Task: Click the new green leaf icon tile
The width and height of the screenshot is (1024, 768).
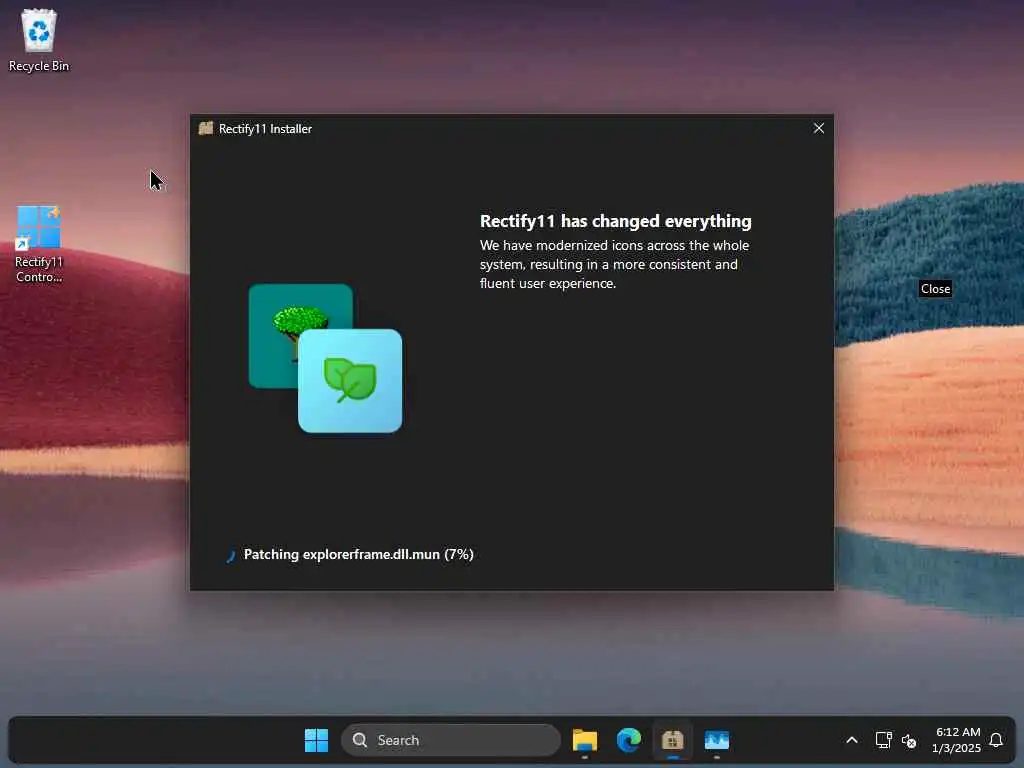Action: pyautogui.click(x=350, y=381)
